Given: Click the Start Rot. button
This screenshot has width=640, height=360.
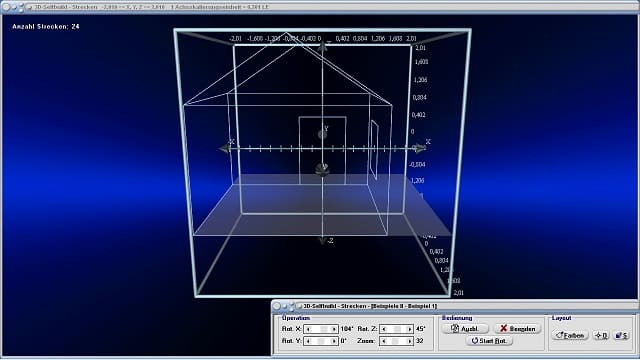Looking at the screenshot, I should pyautogui.click(x=489, y=341).
